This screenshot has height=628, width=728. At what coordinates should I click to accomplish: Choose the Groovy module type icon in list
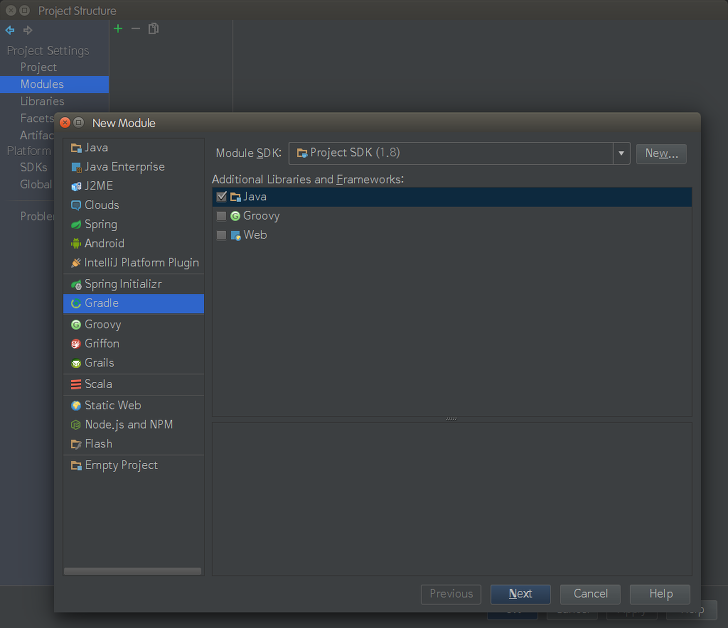tap(76, 324)
